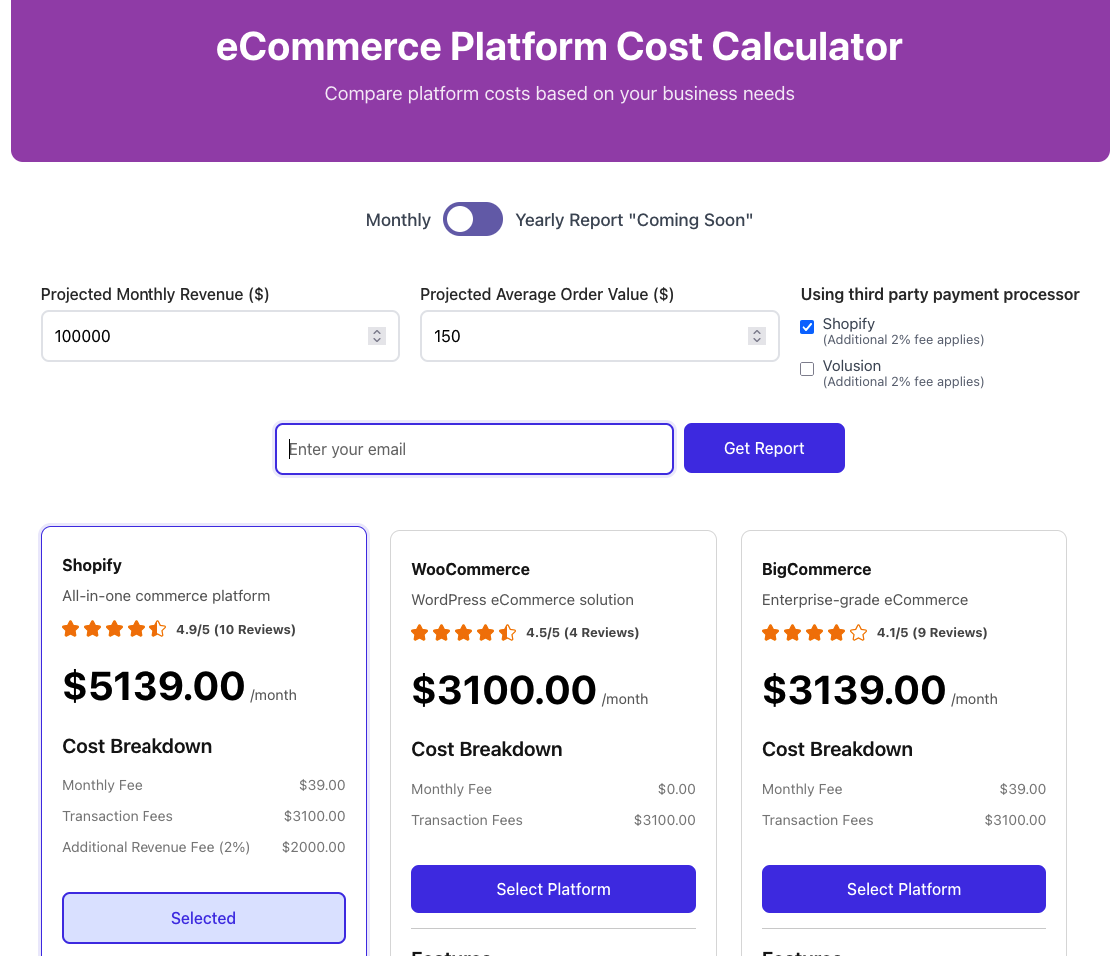Uncheck the Shopify payment processor checkbox
The height and width of the screenshot is (956, 1118).
807,326
